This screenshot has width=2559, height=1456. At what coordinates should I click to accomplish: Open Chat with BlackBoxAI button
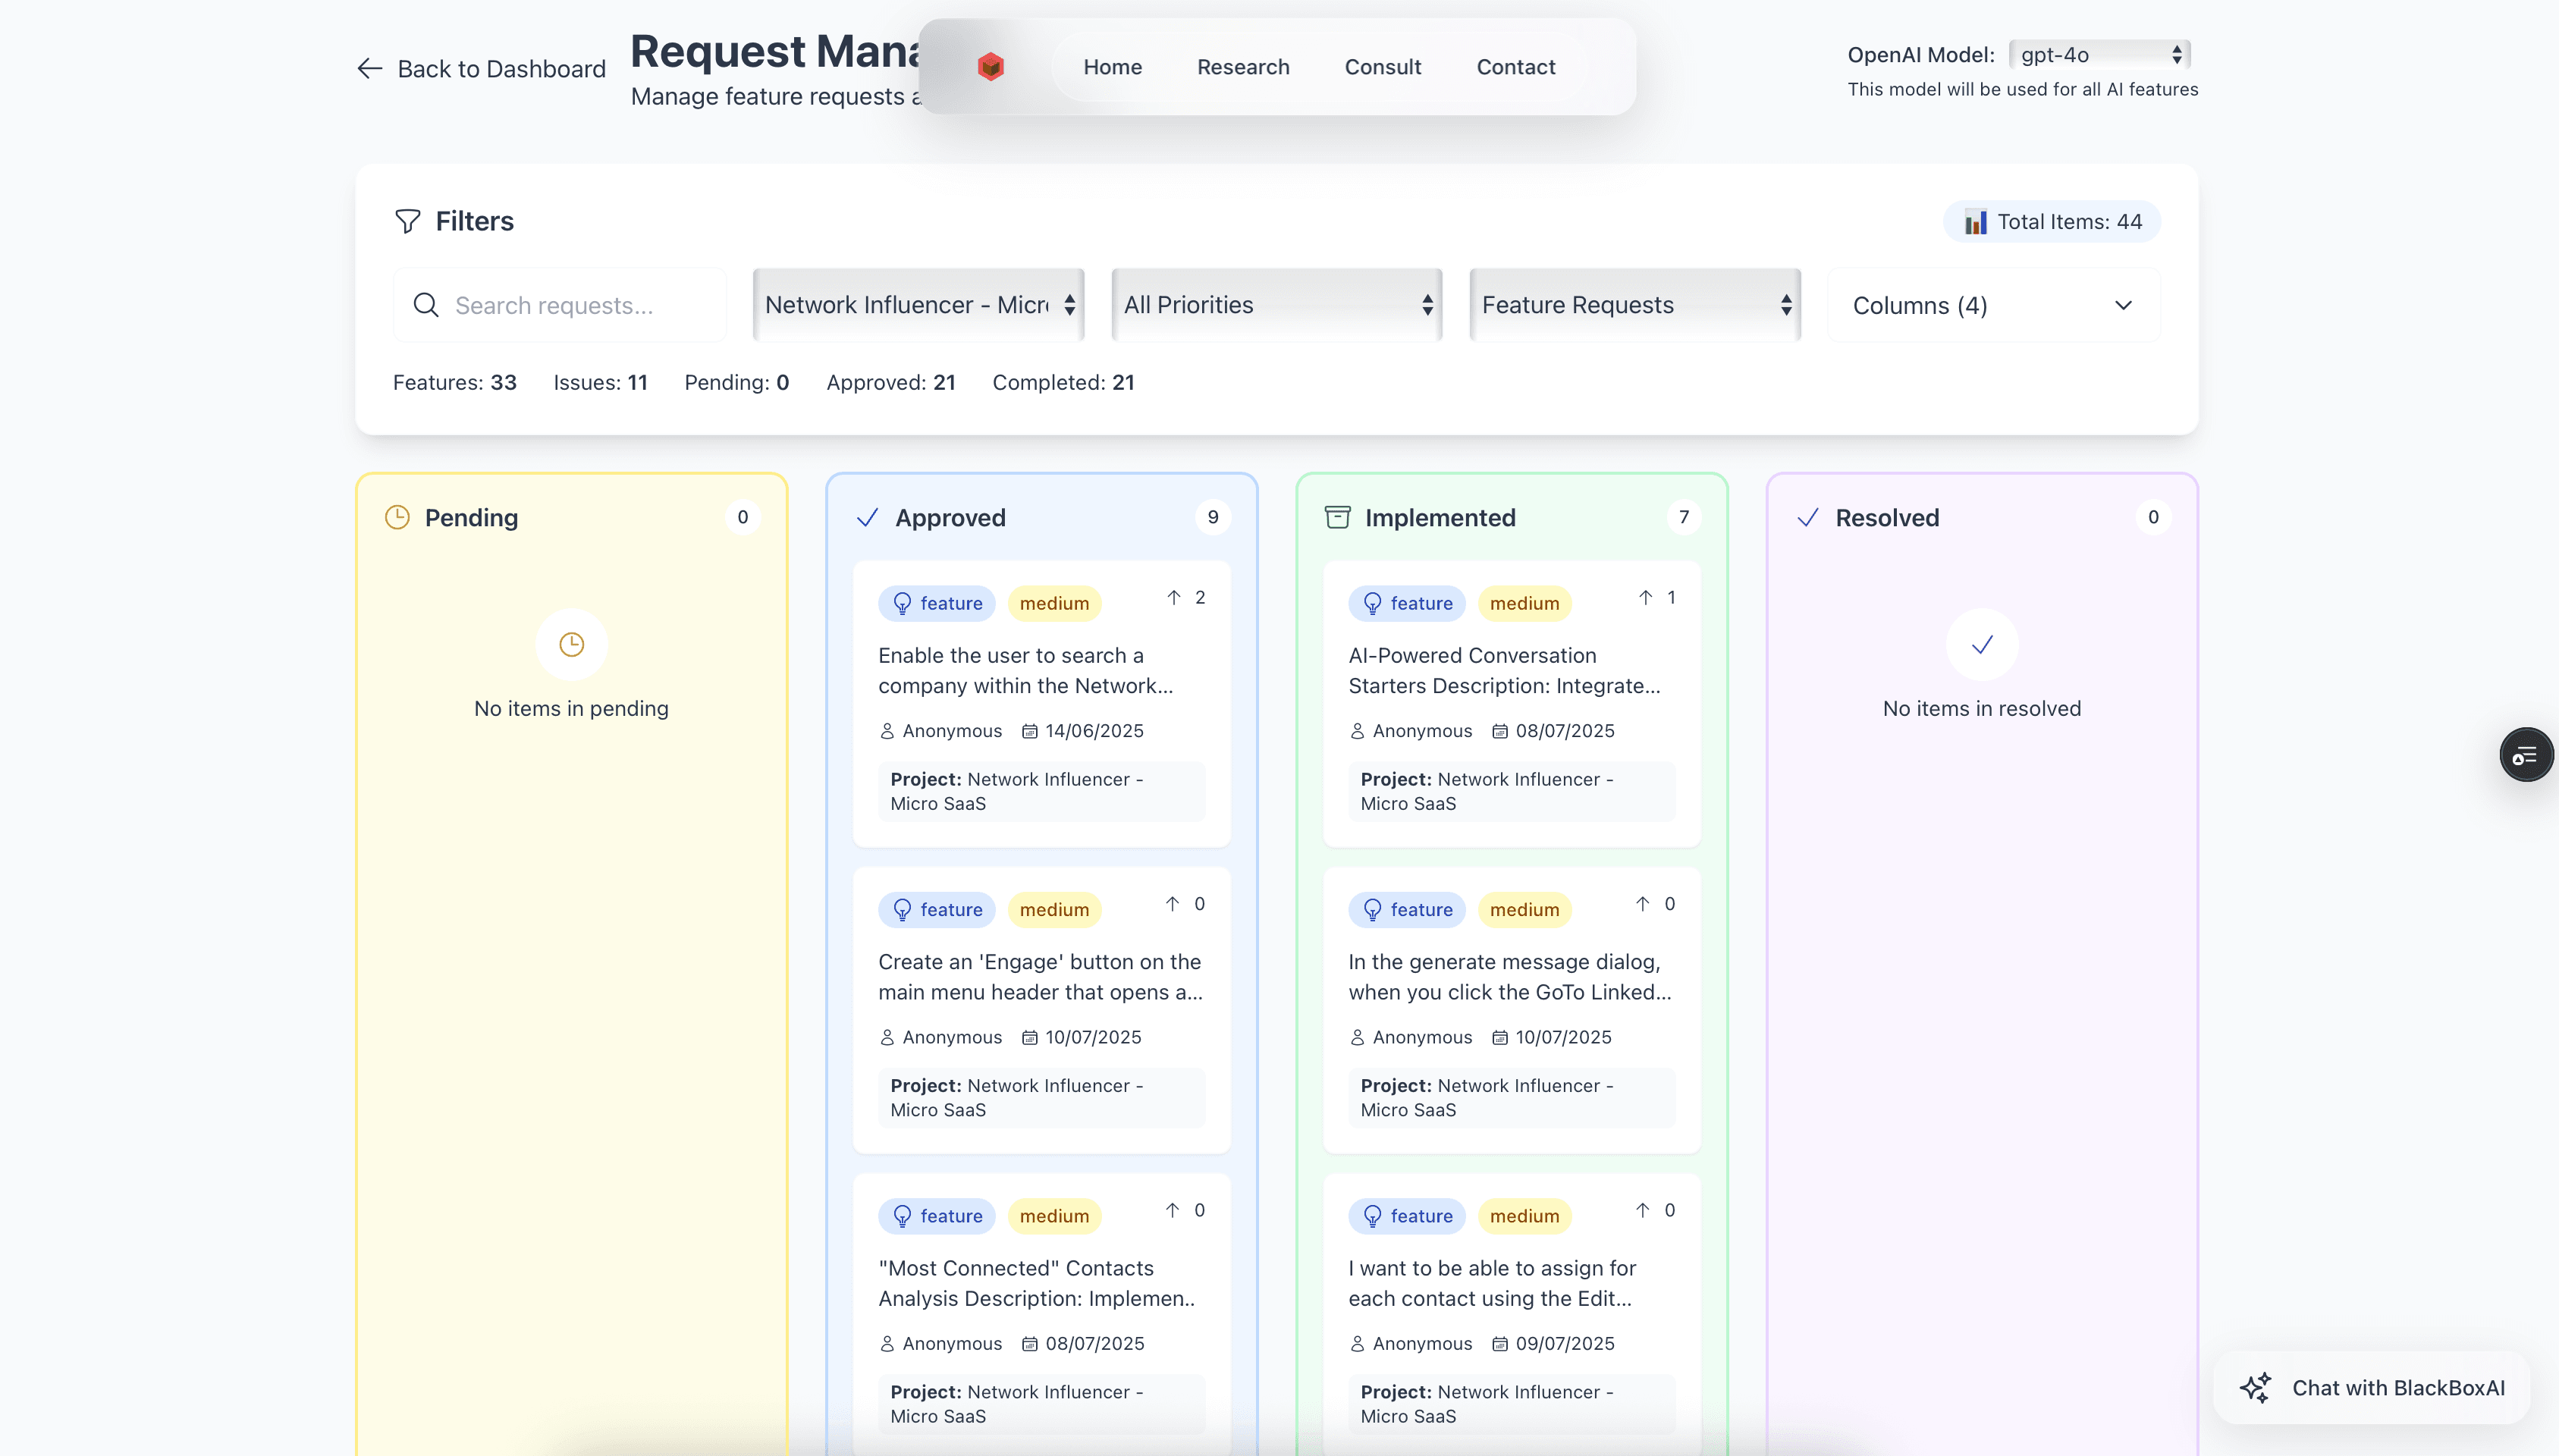coord(2372,1388)
